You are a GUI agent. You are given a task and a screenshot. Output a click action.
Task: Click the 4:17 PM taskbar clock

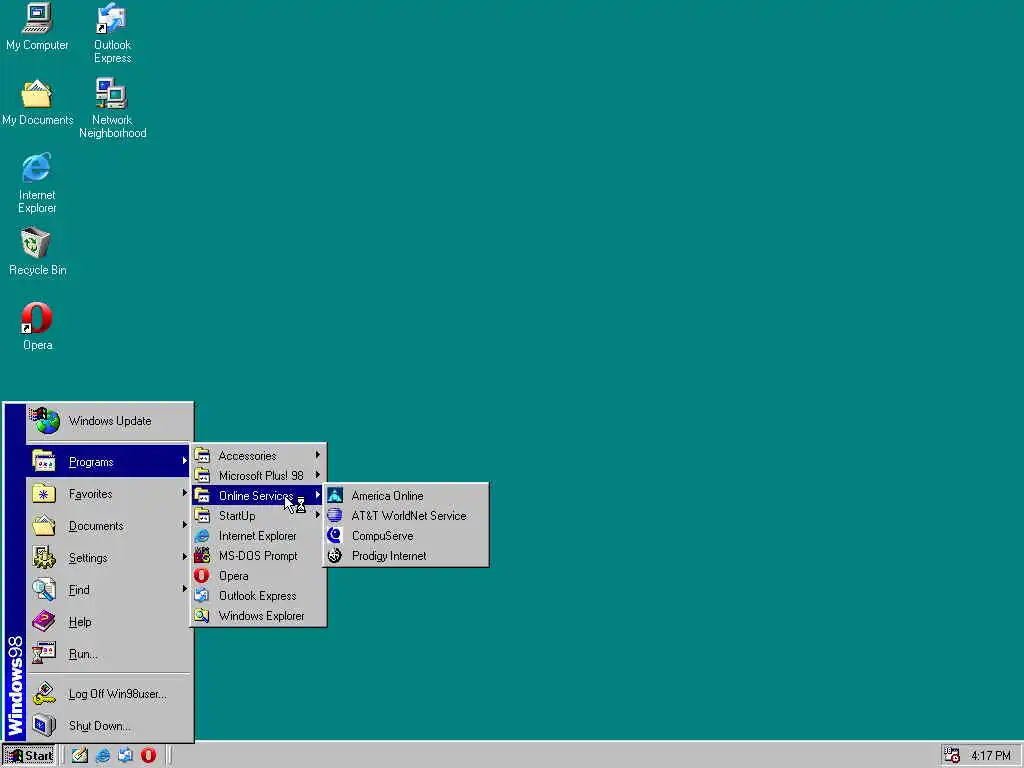(991, 756)
